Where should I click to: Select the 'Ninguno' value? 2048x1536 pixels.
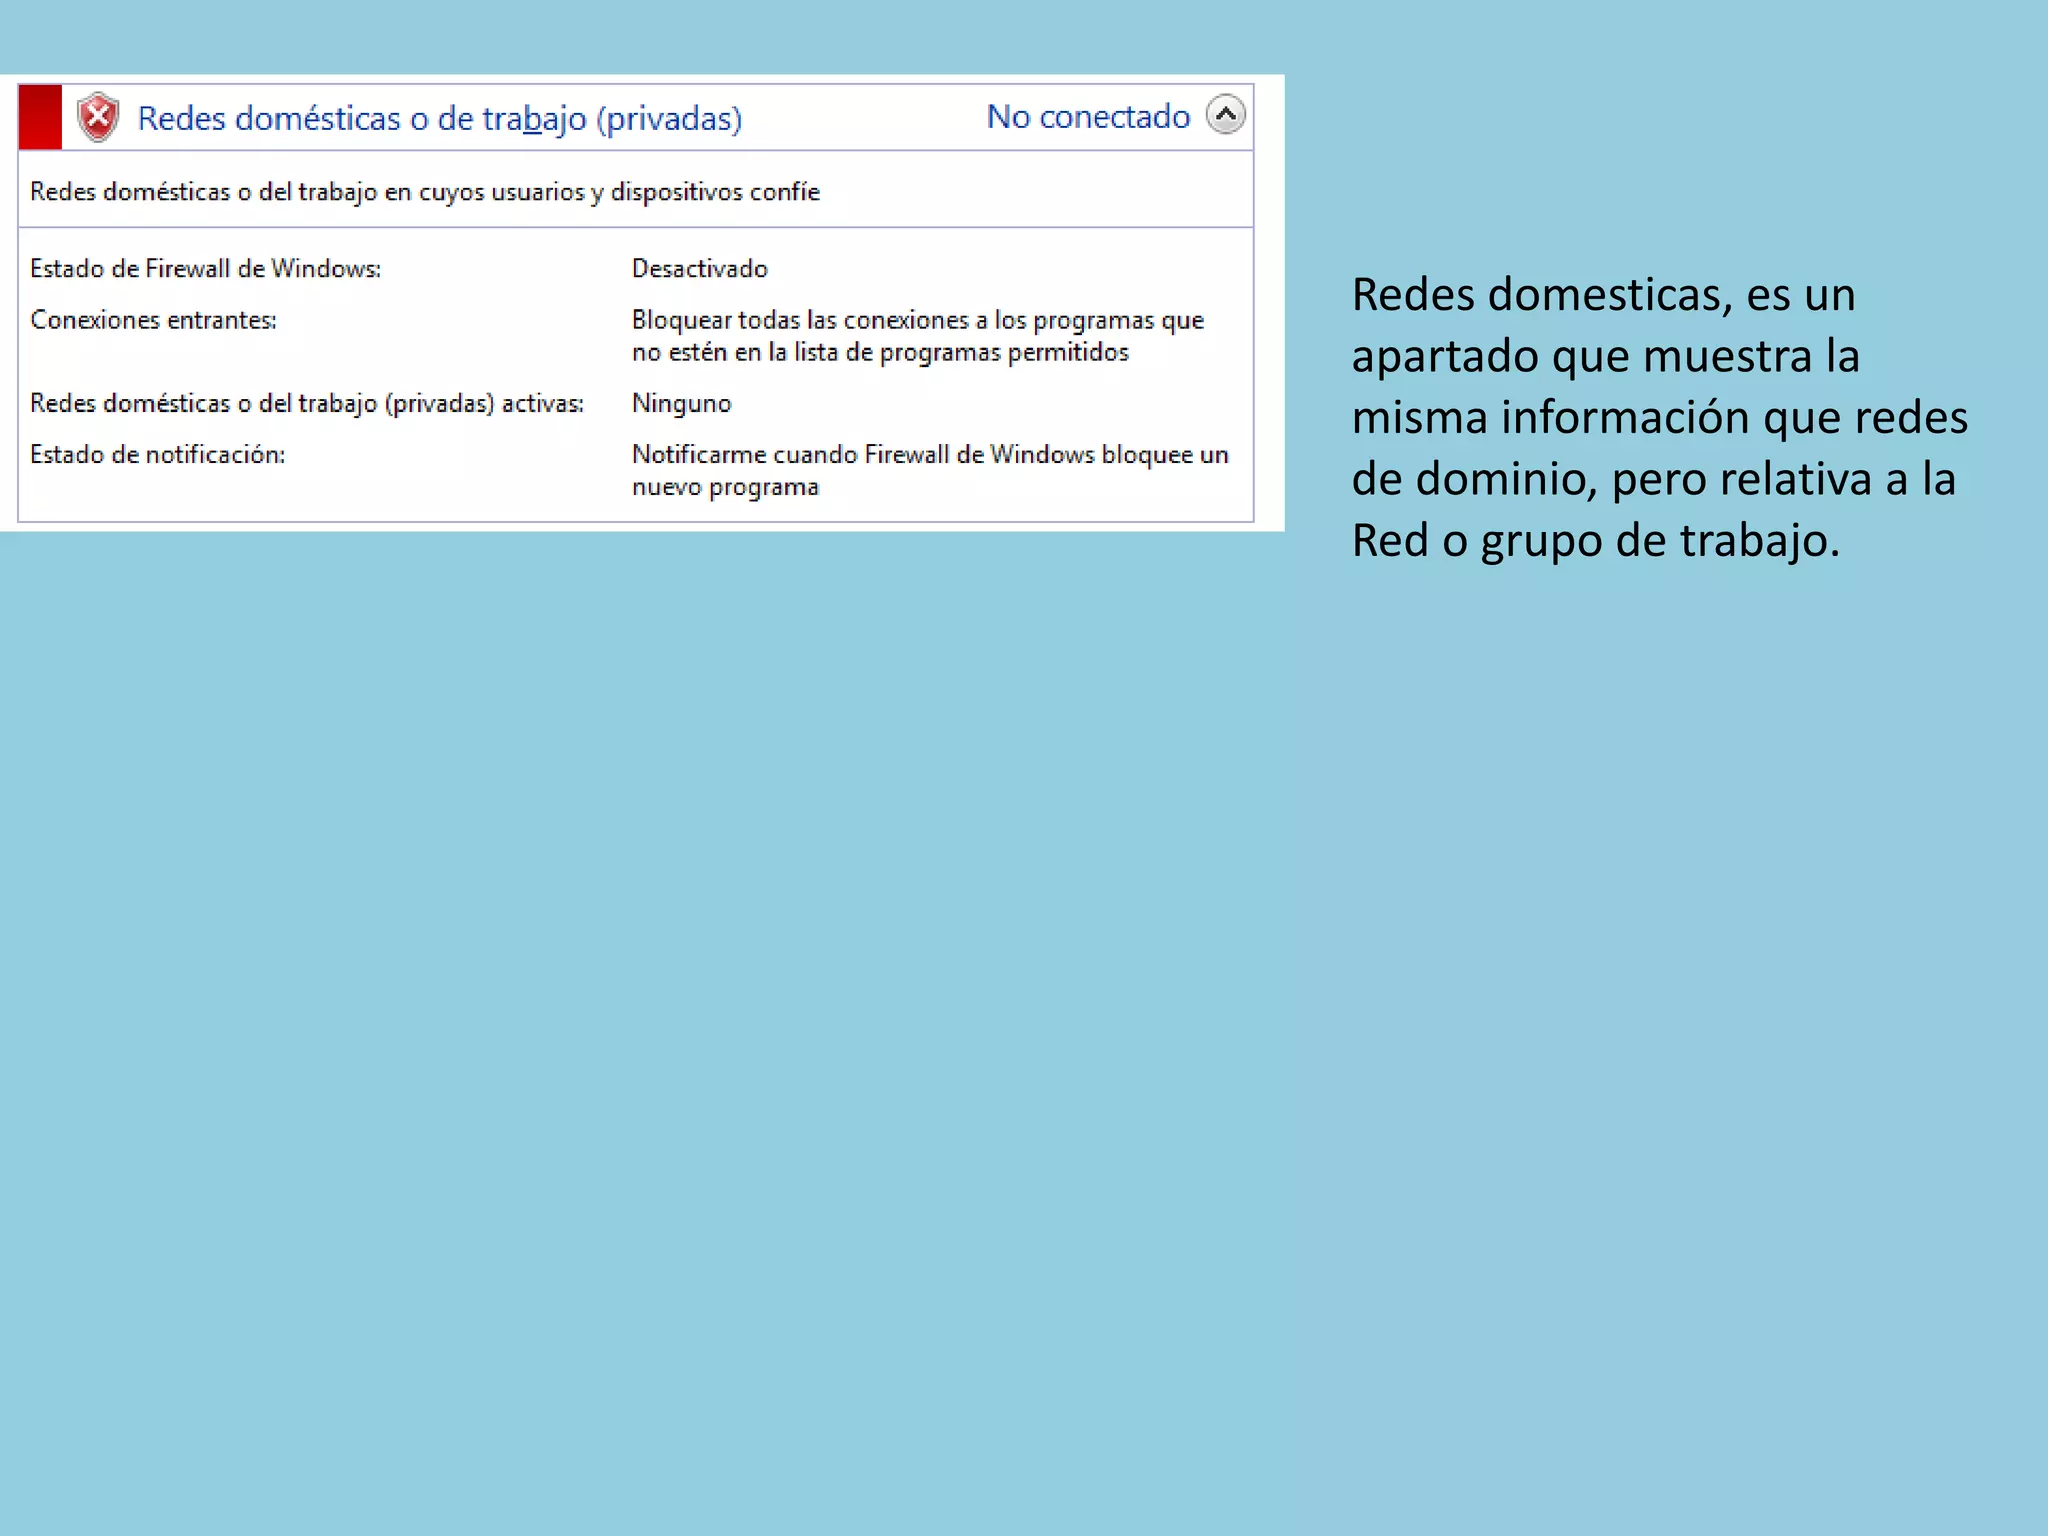[681, 404]
